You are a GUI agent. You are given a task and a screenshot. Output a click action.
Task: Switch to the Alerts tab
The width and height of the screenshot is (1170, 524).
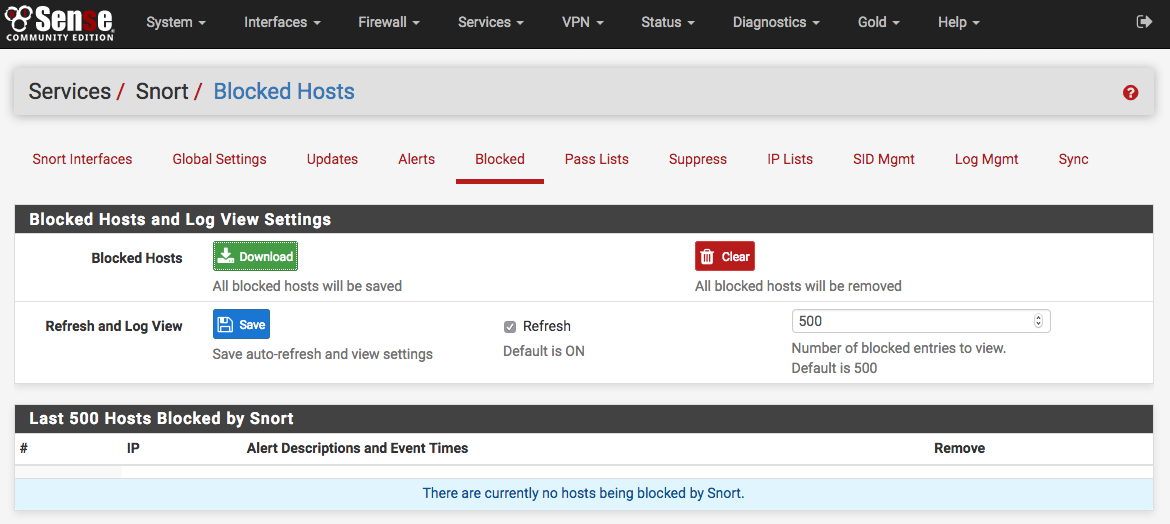pyautogui.click(x=416, y=159)
